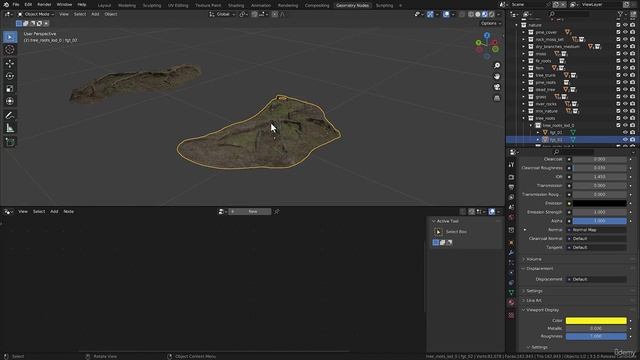This screenshot has width=640, height=360.
Task: Toggle visibility eye for moss collection
Action: pyautogui.click(x=625, y=54)
